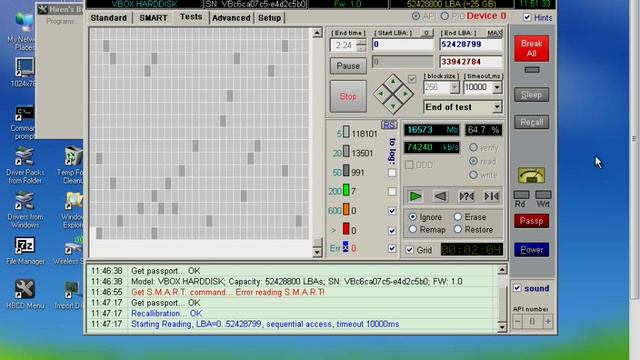Viewport: 640px width, 360px height.
Task: Choose the random access scan icon with question mark
Action: [x=466, y=196]
